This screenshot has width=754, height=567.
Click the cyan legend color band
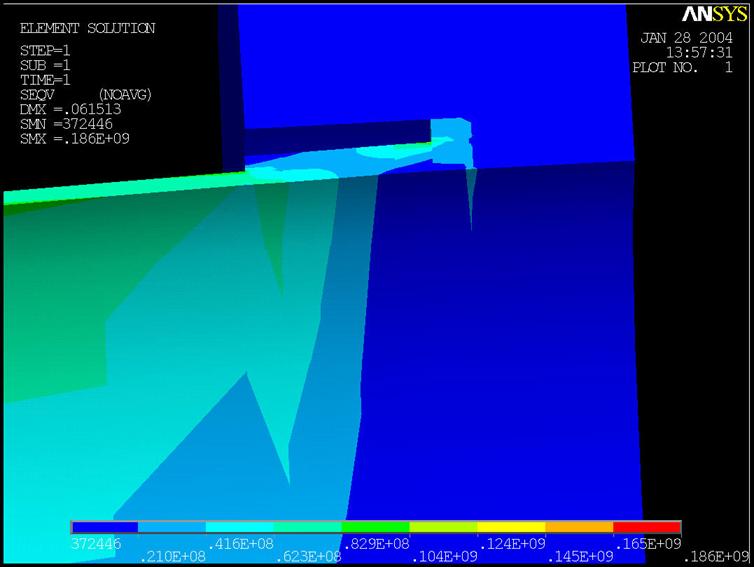[x=239, y=527]
